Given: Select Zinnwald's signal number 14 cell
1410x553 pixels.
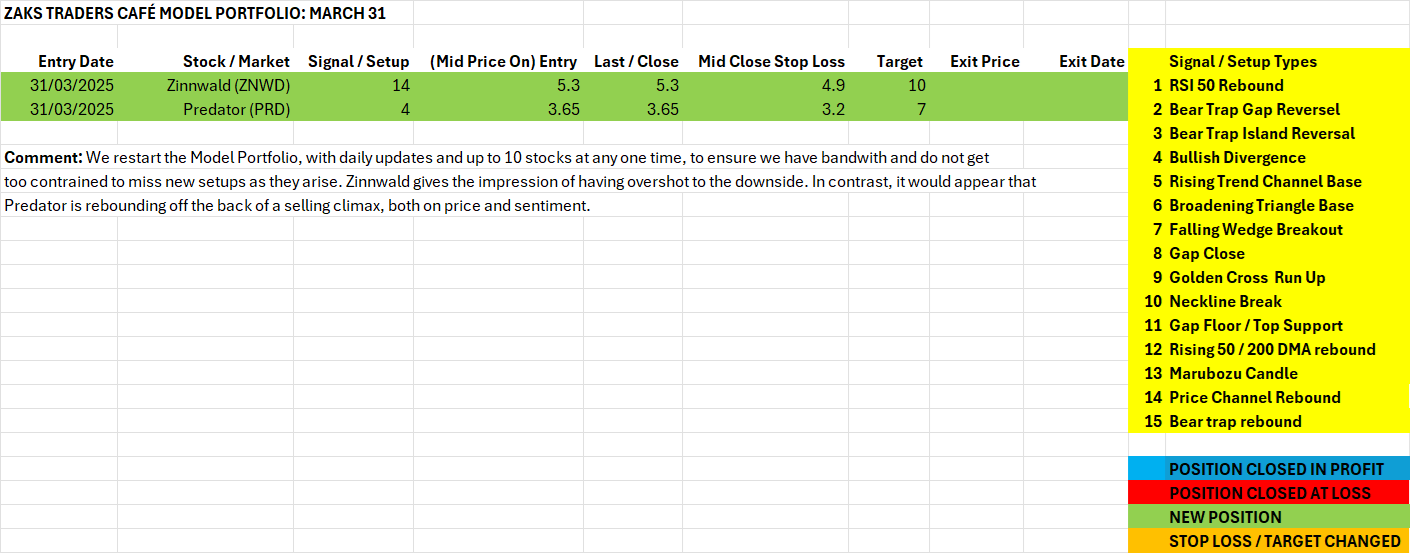Looking at the screenshot, I should (x=399, y=85).
